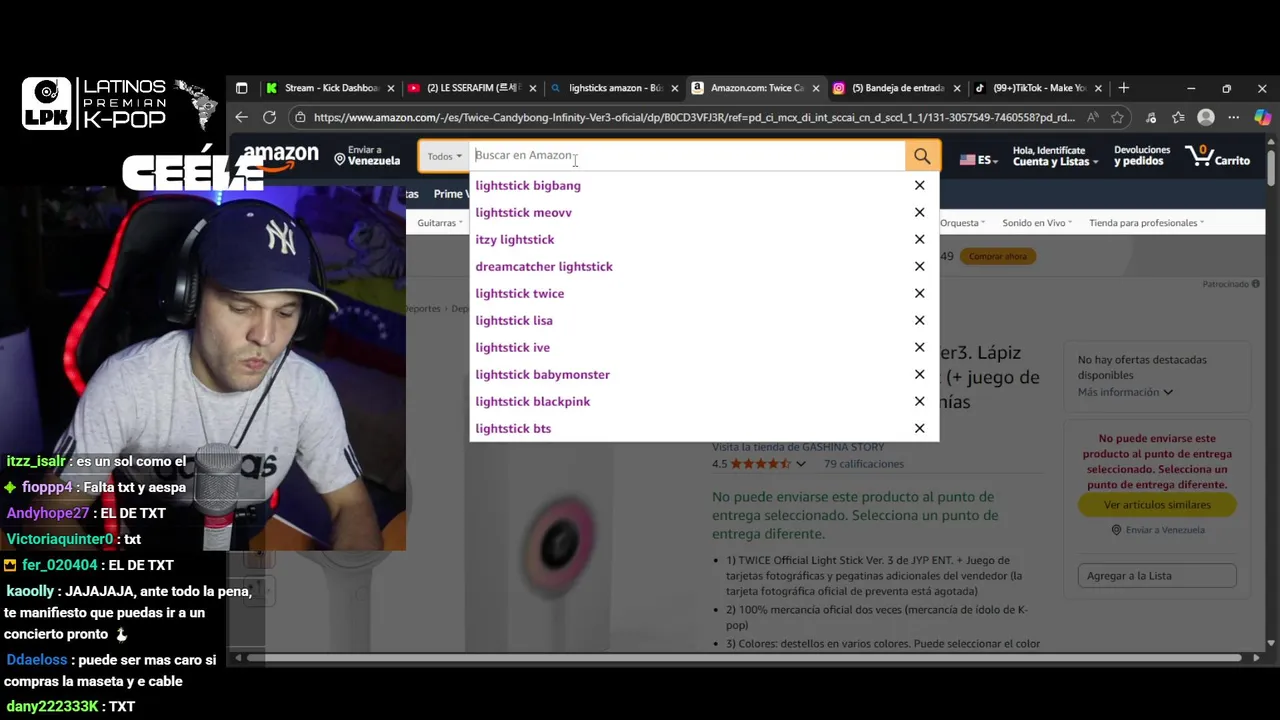Click Enviar a Venezuela delivery location

click(x=367, y=156)
